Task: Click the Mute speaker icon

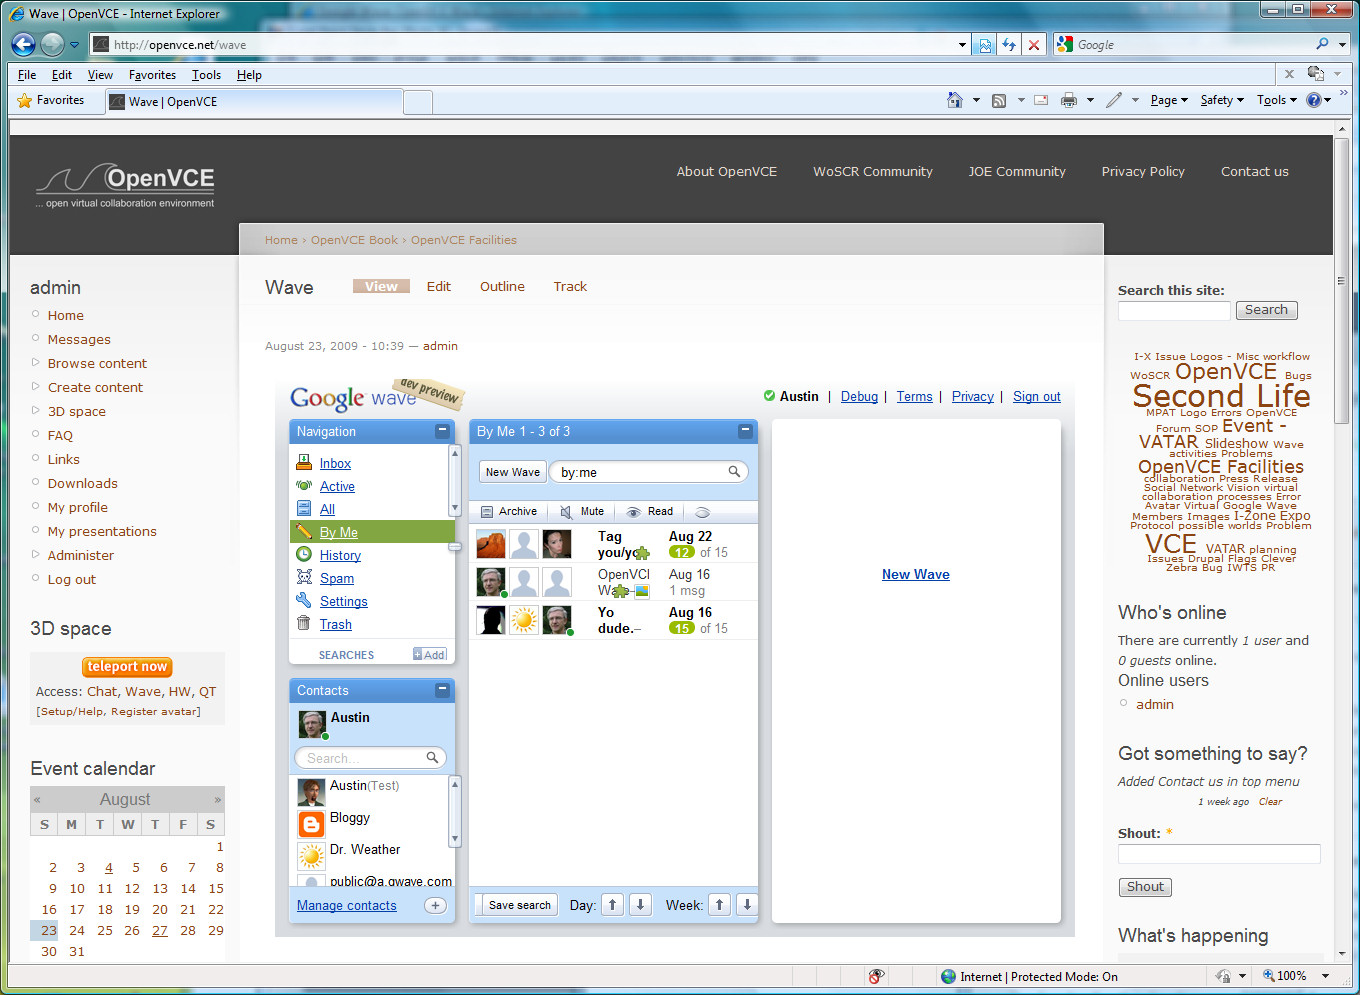Action: (x=566, y=512)
